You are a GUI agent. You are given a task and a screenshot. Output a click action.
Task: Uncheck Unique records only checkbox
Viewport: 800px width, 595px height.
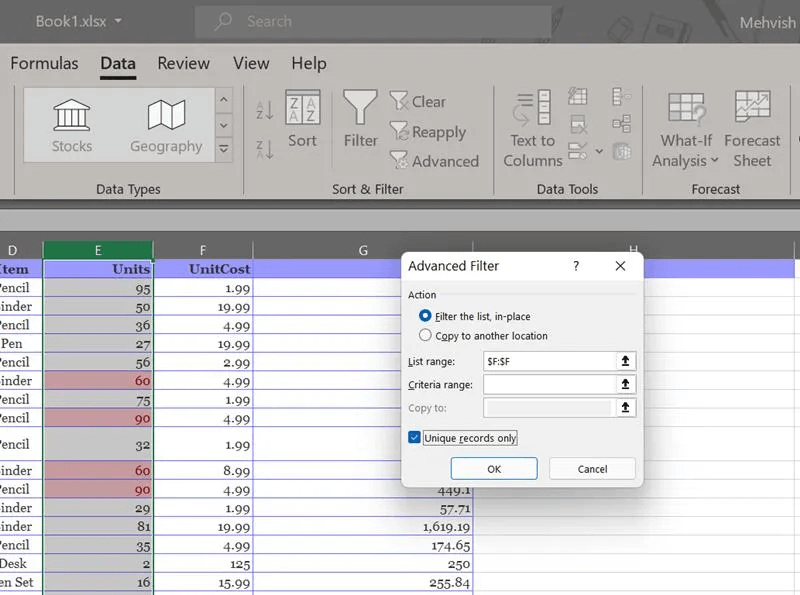(415, 438)
